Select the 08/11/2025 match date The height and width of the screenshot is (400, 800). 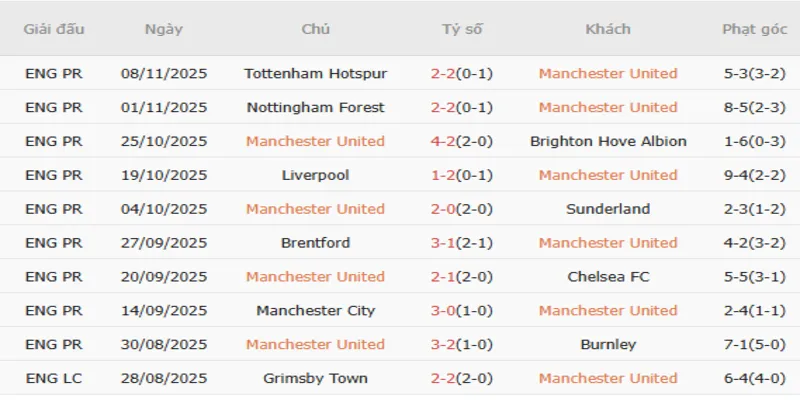coord(164,73)
